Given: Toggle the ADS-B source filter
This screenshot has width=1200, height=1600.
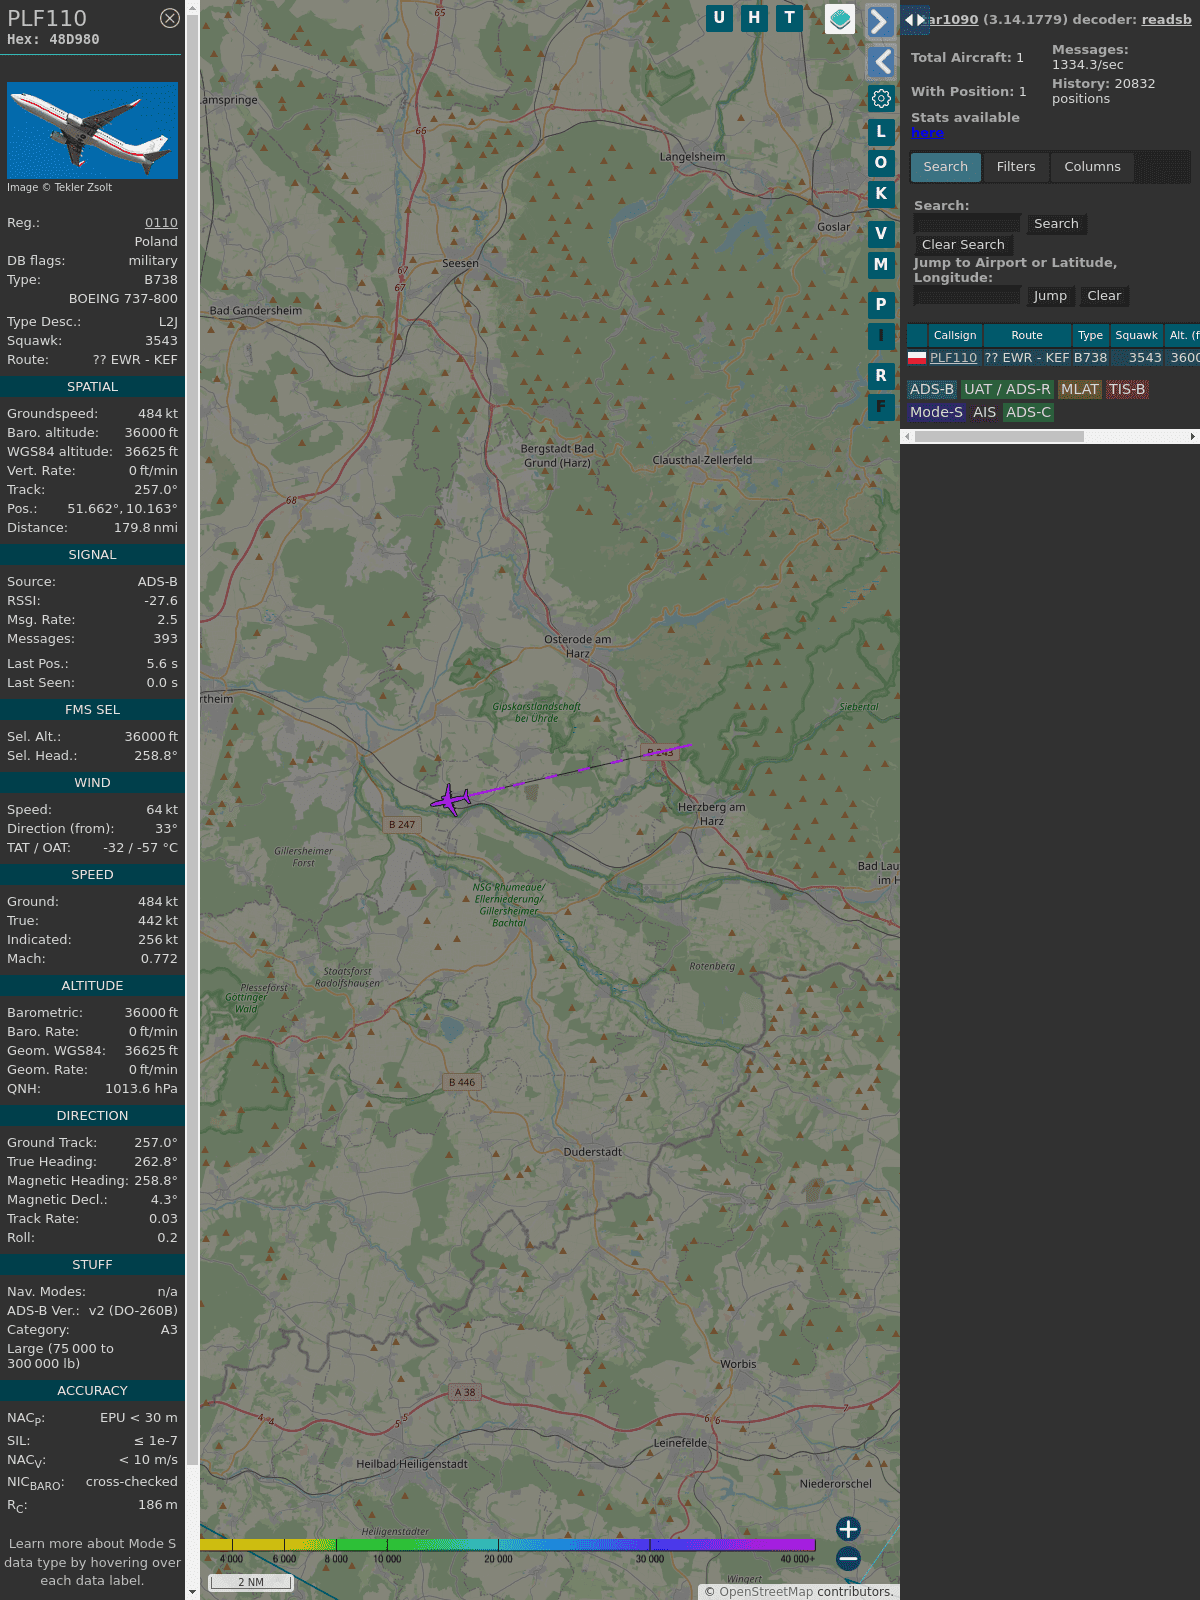Looking at the screenshot, I should pyautogui.click(x=931, y=389).
